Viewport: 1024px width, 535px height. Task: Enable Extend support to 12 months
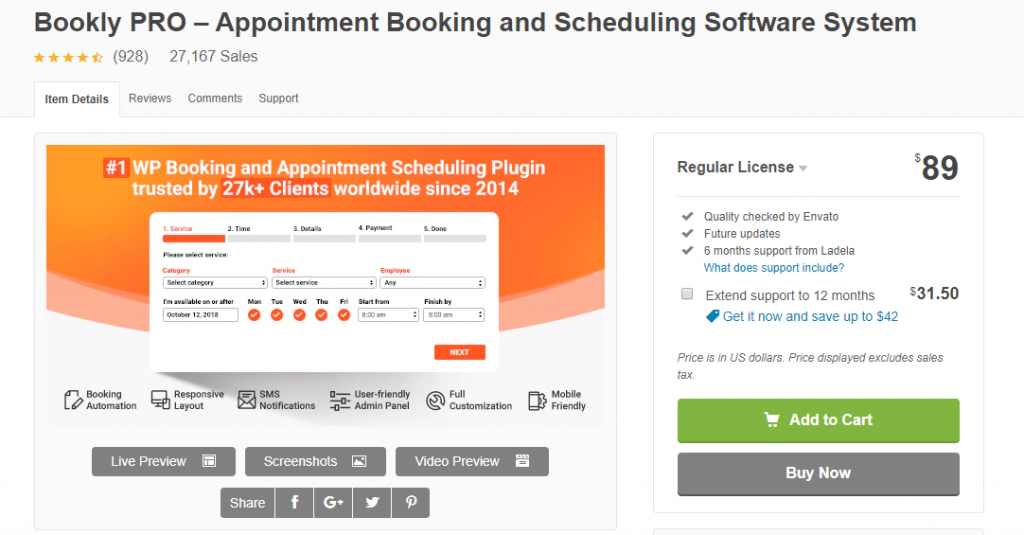point(687,294)
